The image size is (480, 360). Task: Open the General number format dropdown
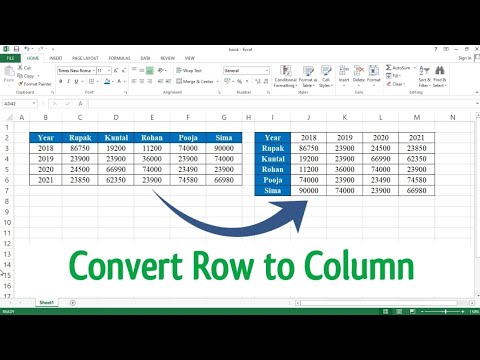(x=267, y=71)
